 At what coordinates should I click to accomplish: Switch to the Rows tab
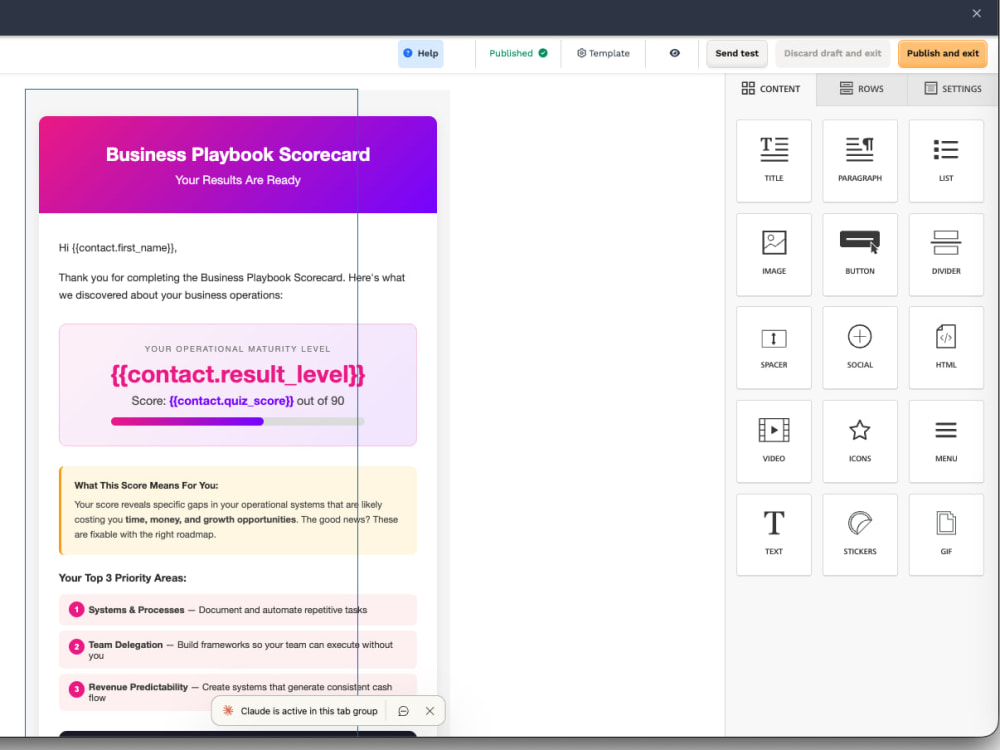pyautogui.click(x=862, y=89)
